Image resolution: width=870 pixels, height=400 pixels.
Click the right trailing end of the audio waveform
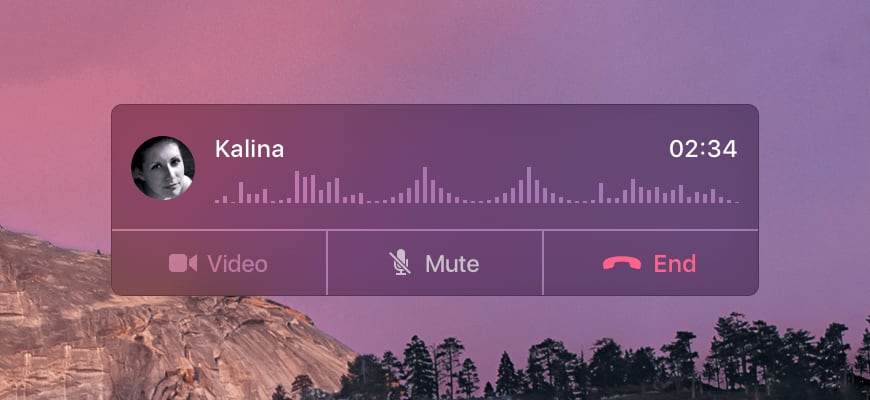[x=736, y=202]
